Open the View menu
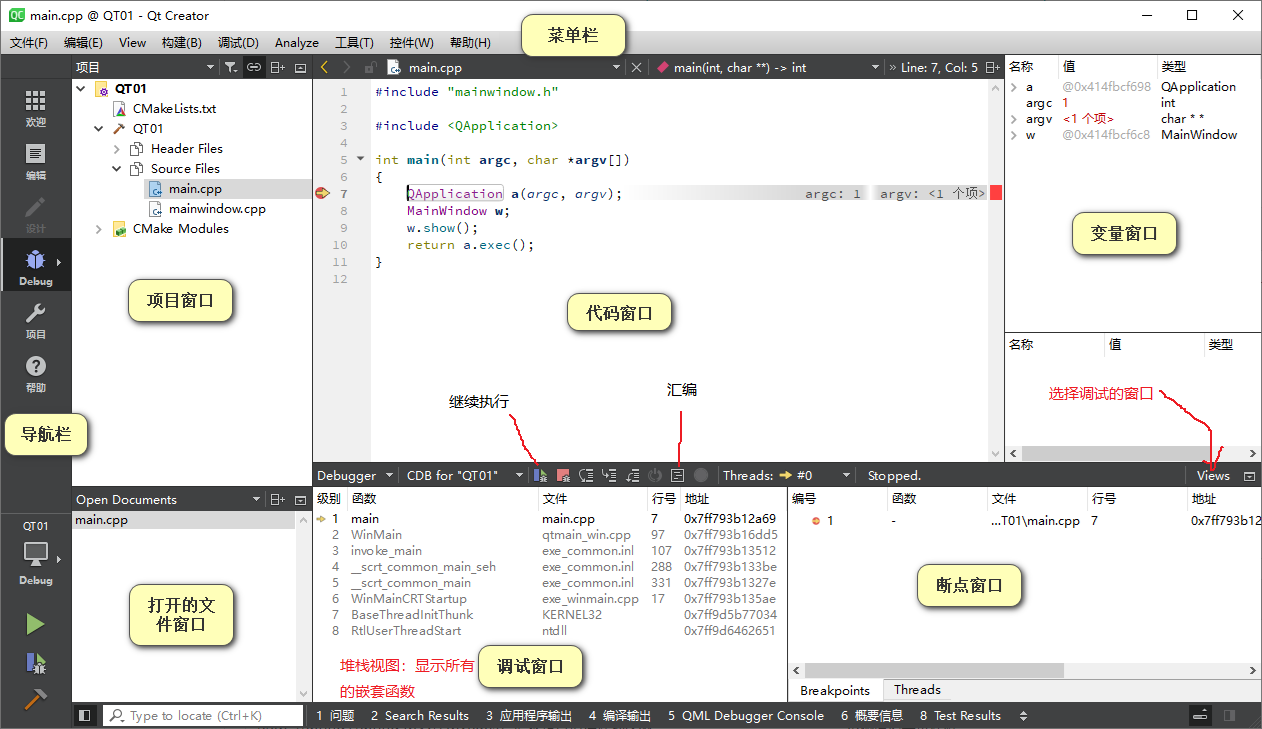Screen dimensions: 1262x729 pyautogui.click(x=132, y=43)
